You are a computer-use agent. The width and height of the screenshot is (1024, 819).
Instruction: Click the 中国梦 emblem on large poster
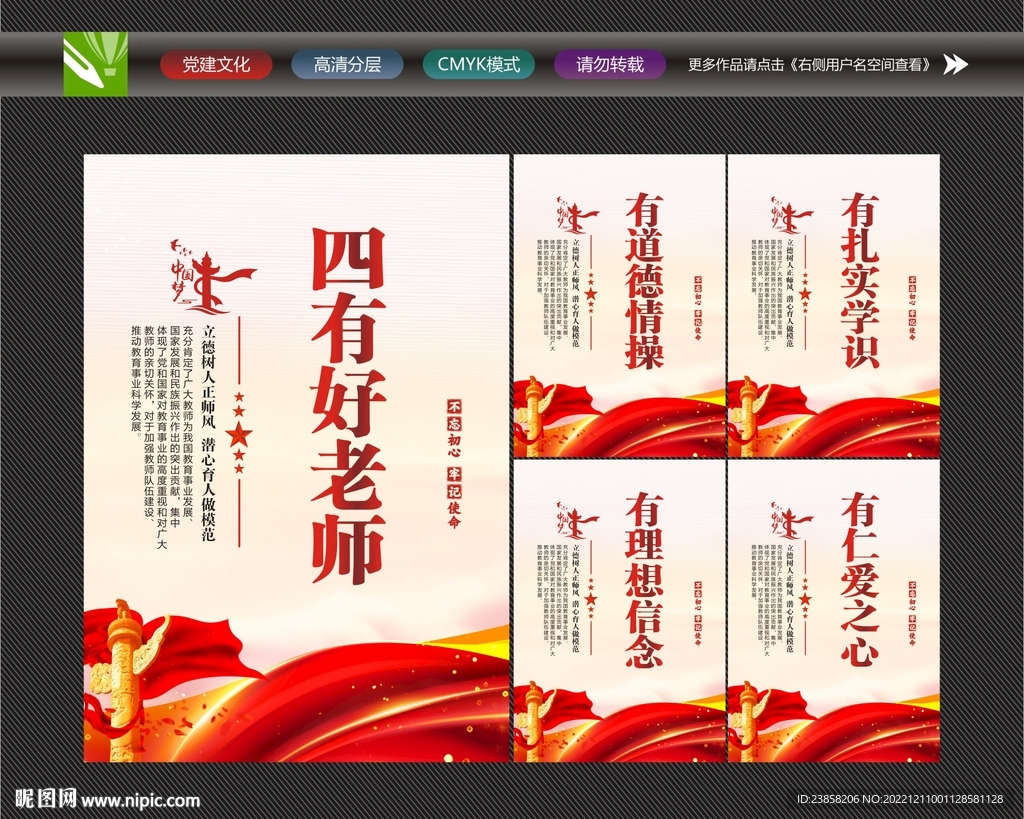coord(212,276)
